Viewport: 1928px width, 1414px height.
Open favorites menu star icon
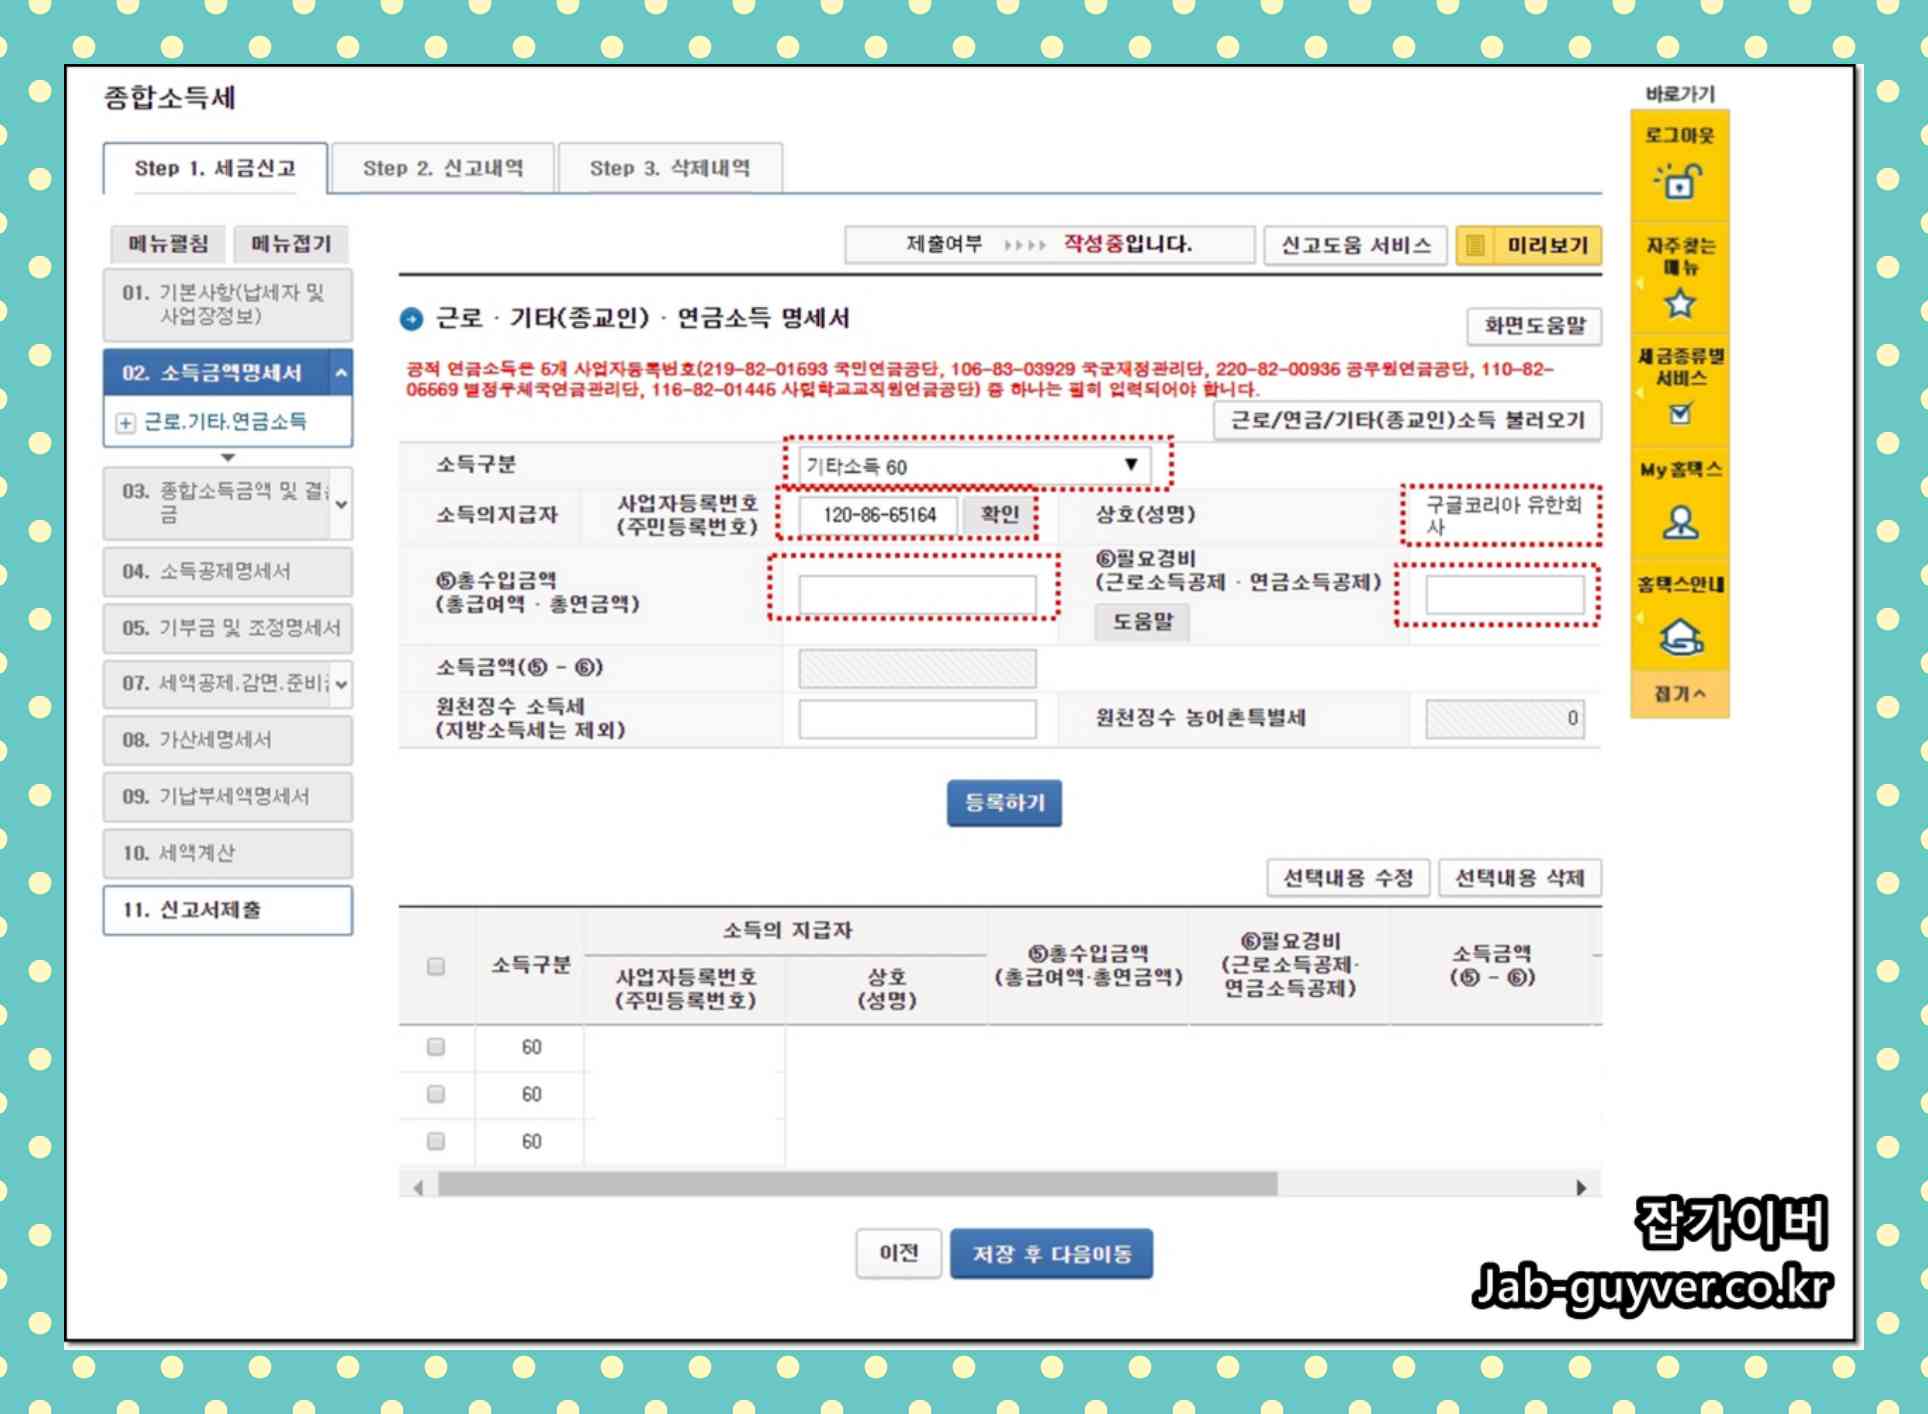[1679, 302]
